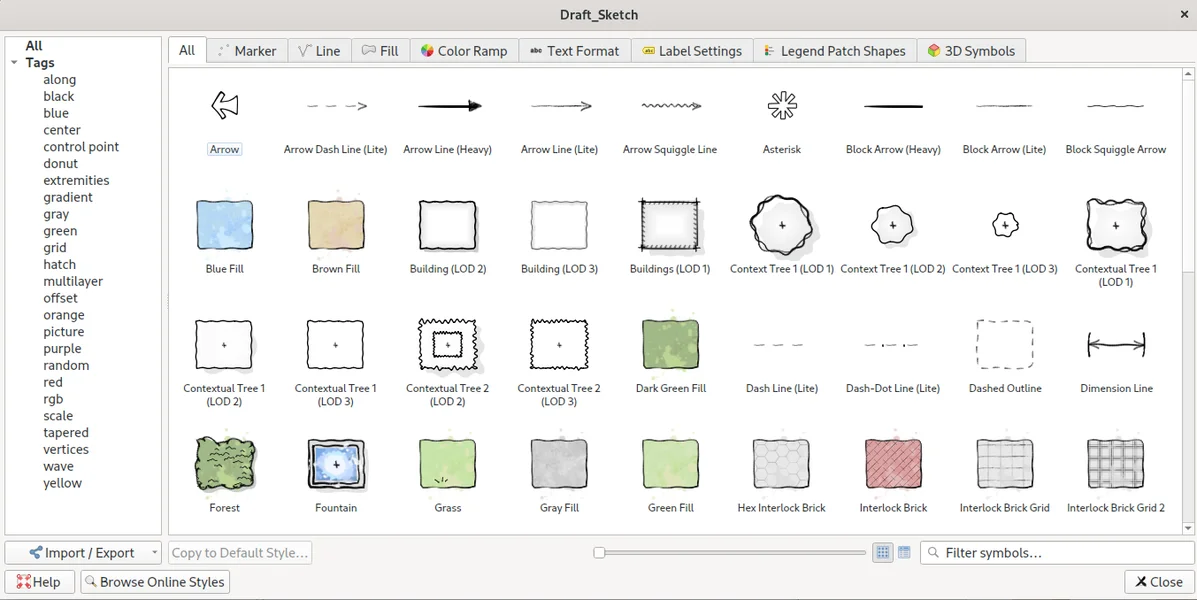Collapse the Tags tree node
The width and height of the screenshot is (1197, 600).
15,63
